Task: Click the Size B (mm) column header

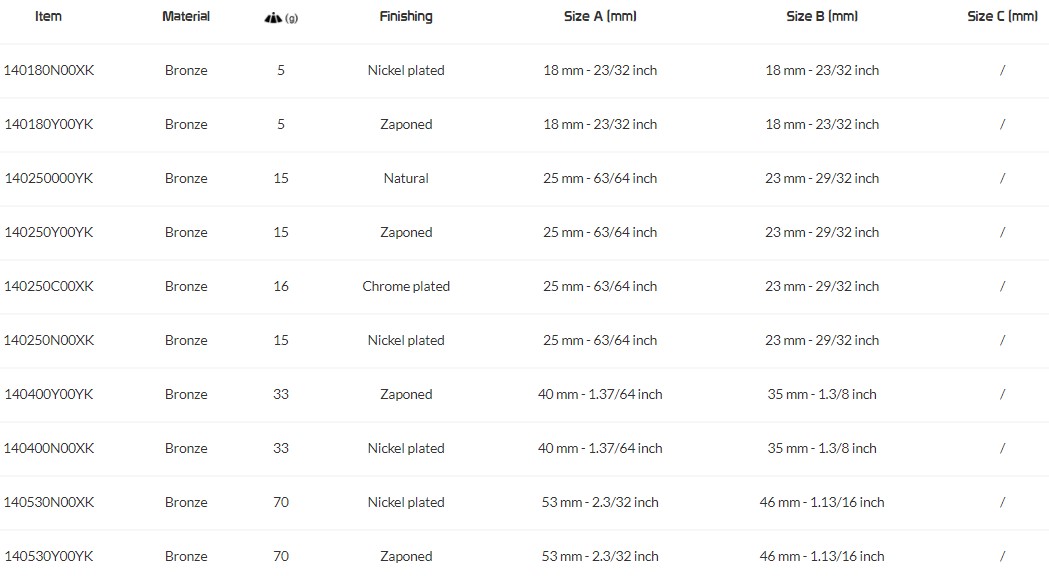Action: (x=822, y=16)
